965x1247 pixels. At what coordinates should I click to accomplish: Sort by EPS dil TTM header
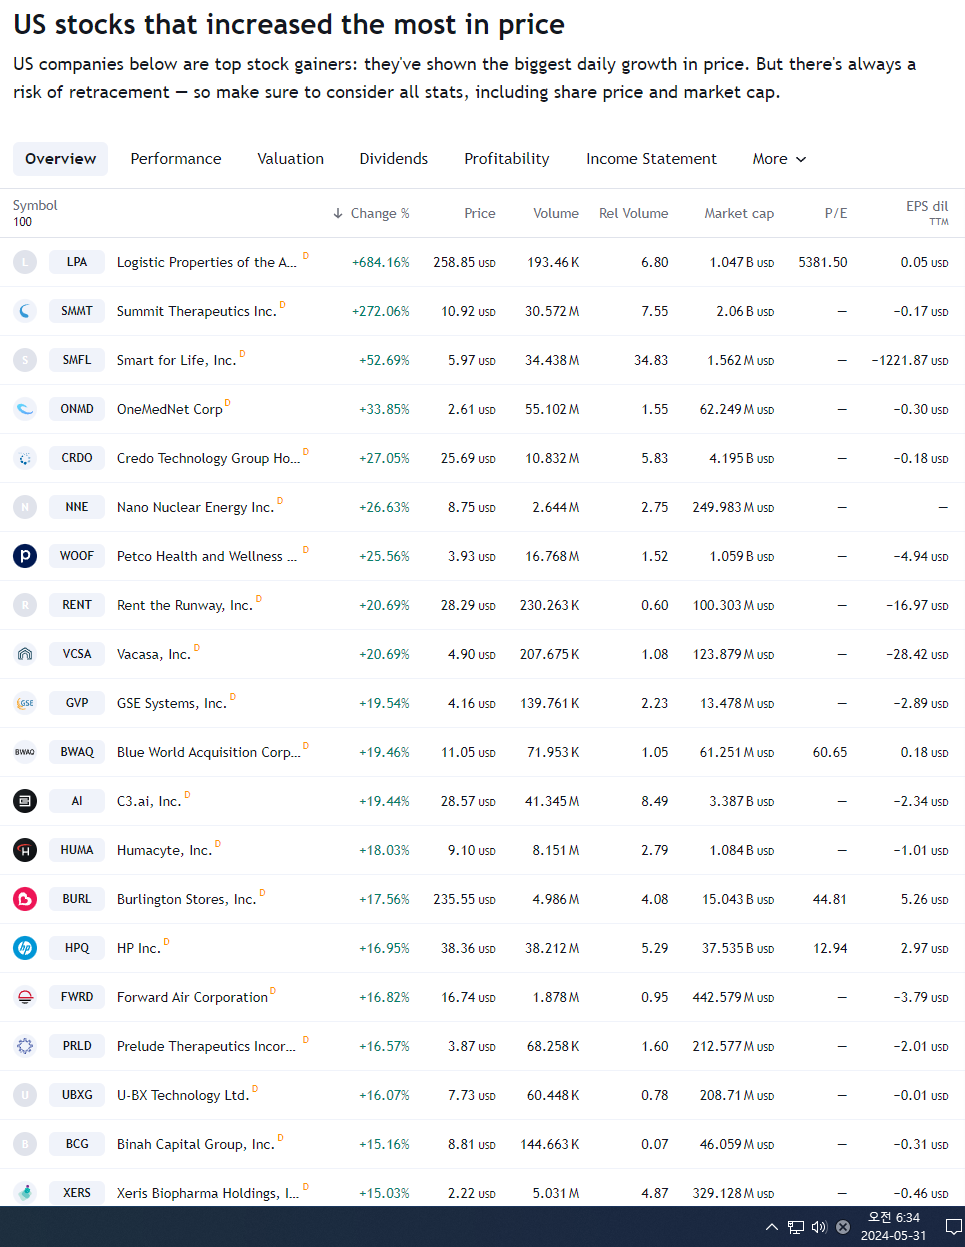click(x=927, y=213)
